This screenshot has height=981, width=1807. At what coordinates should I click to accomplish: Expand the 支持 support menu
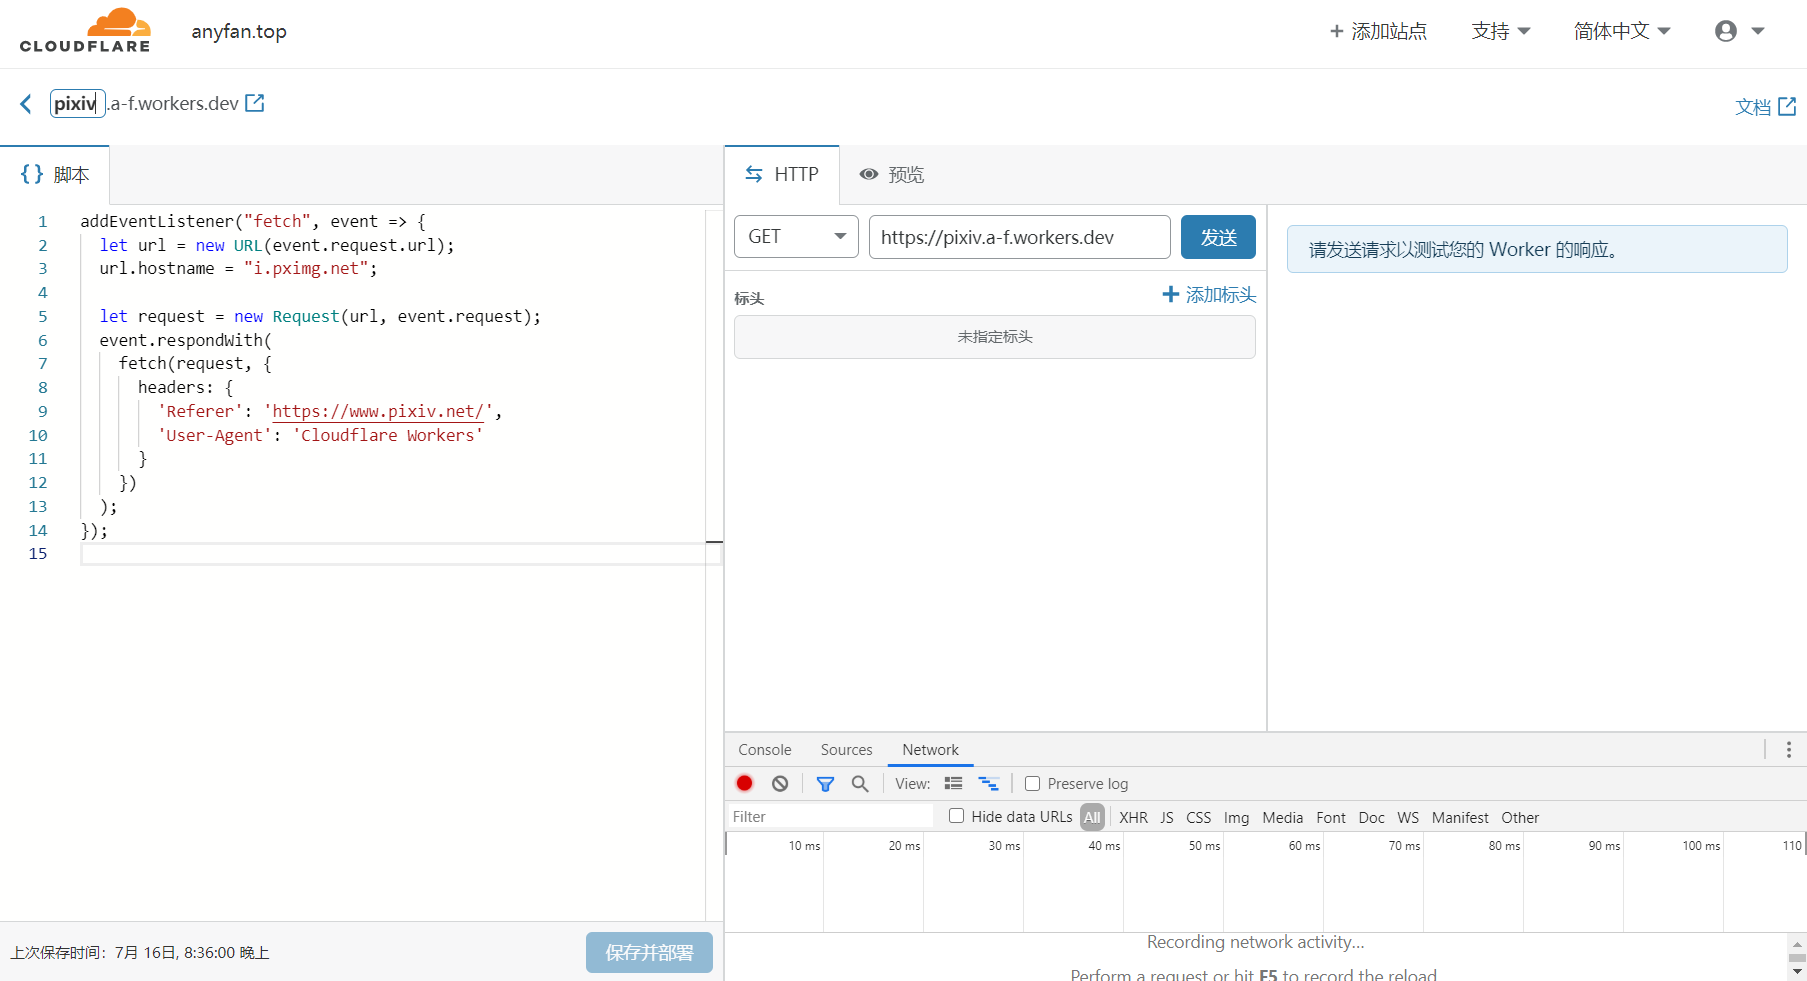pyautogui.click(x=1500, y=31)
